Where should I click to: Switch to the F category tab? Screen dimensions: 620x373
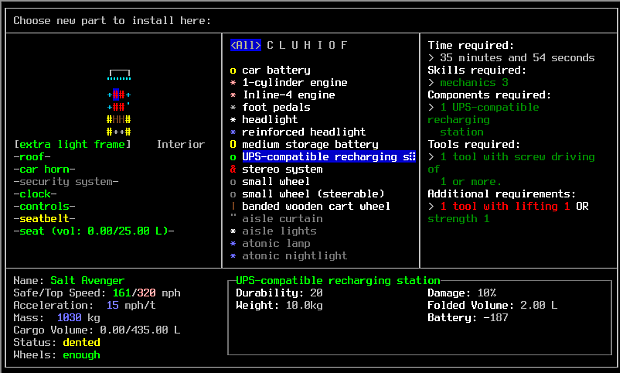pos(344,45)
